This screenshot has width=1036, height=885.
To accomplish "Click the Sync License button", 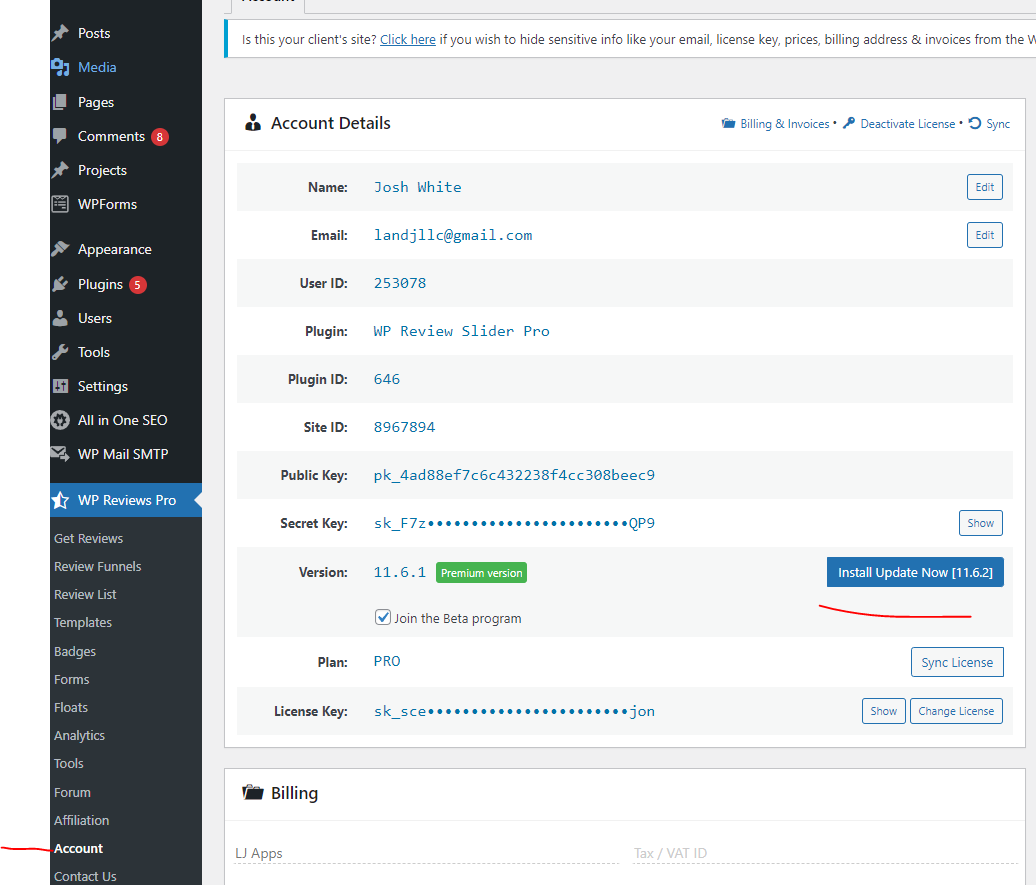I will [x=957, y=662].
